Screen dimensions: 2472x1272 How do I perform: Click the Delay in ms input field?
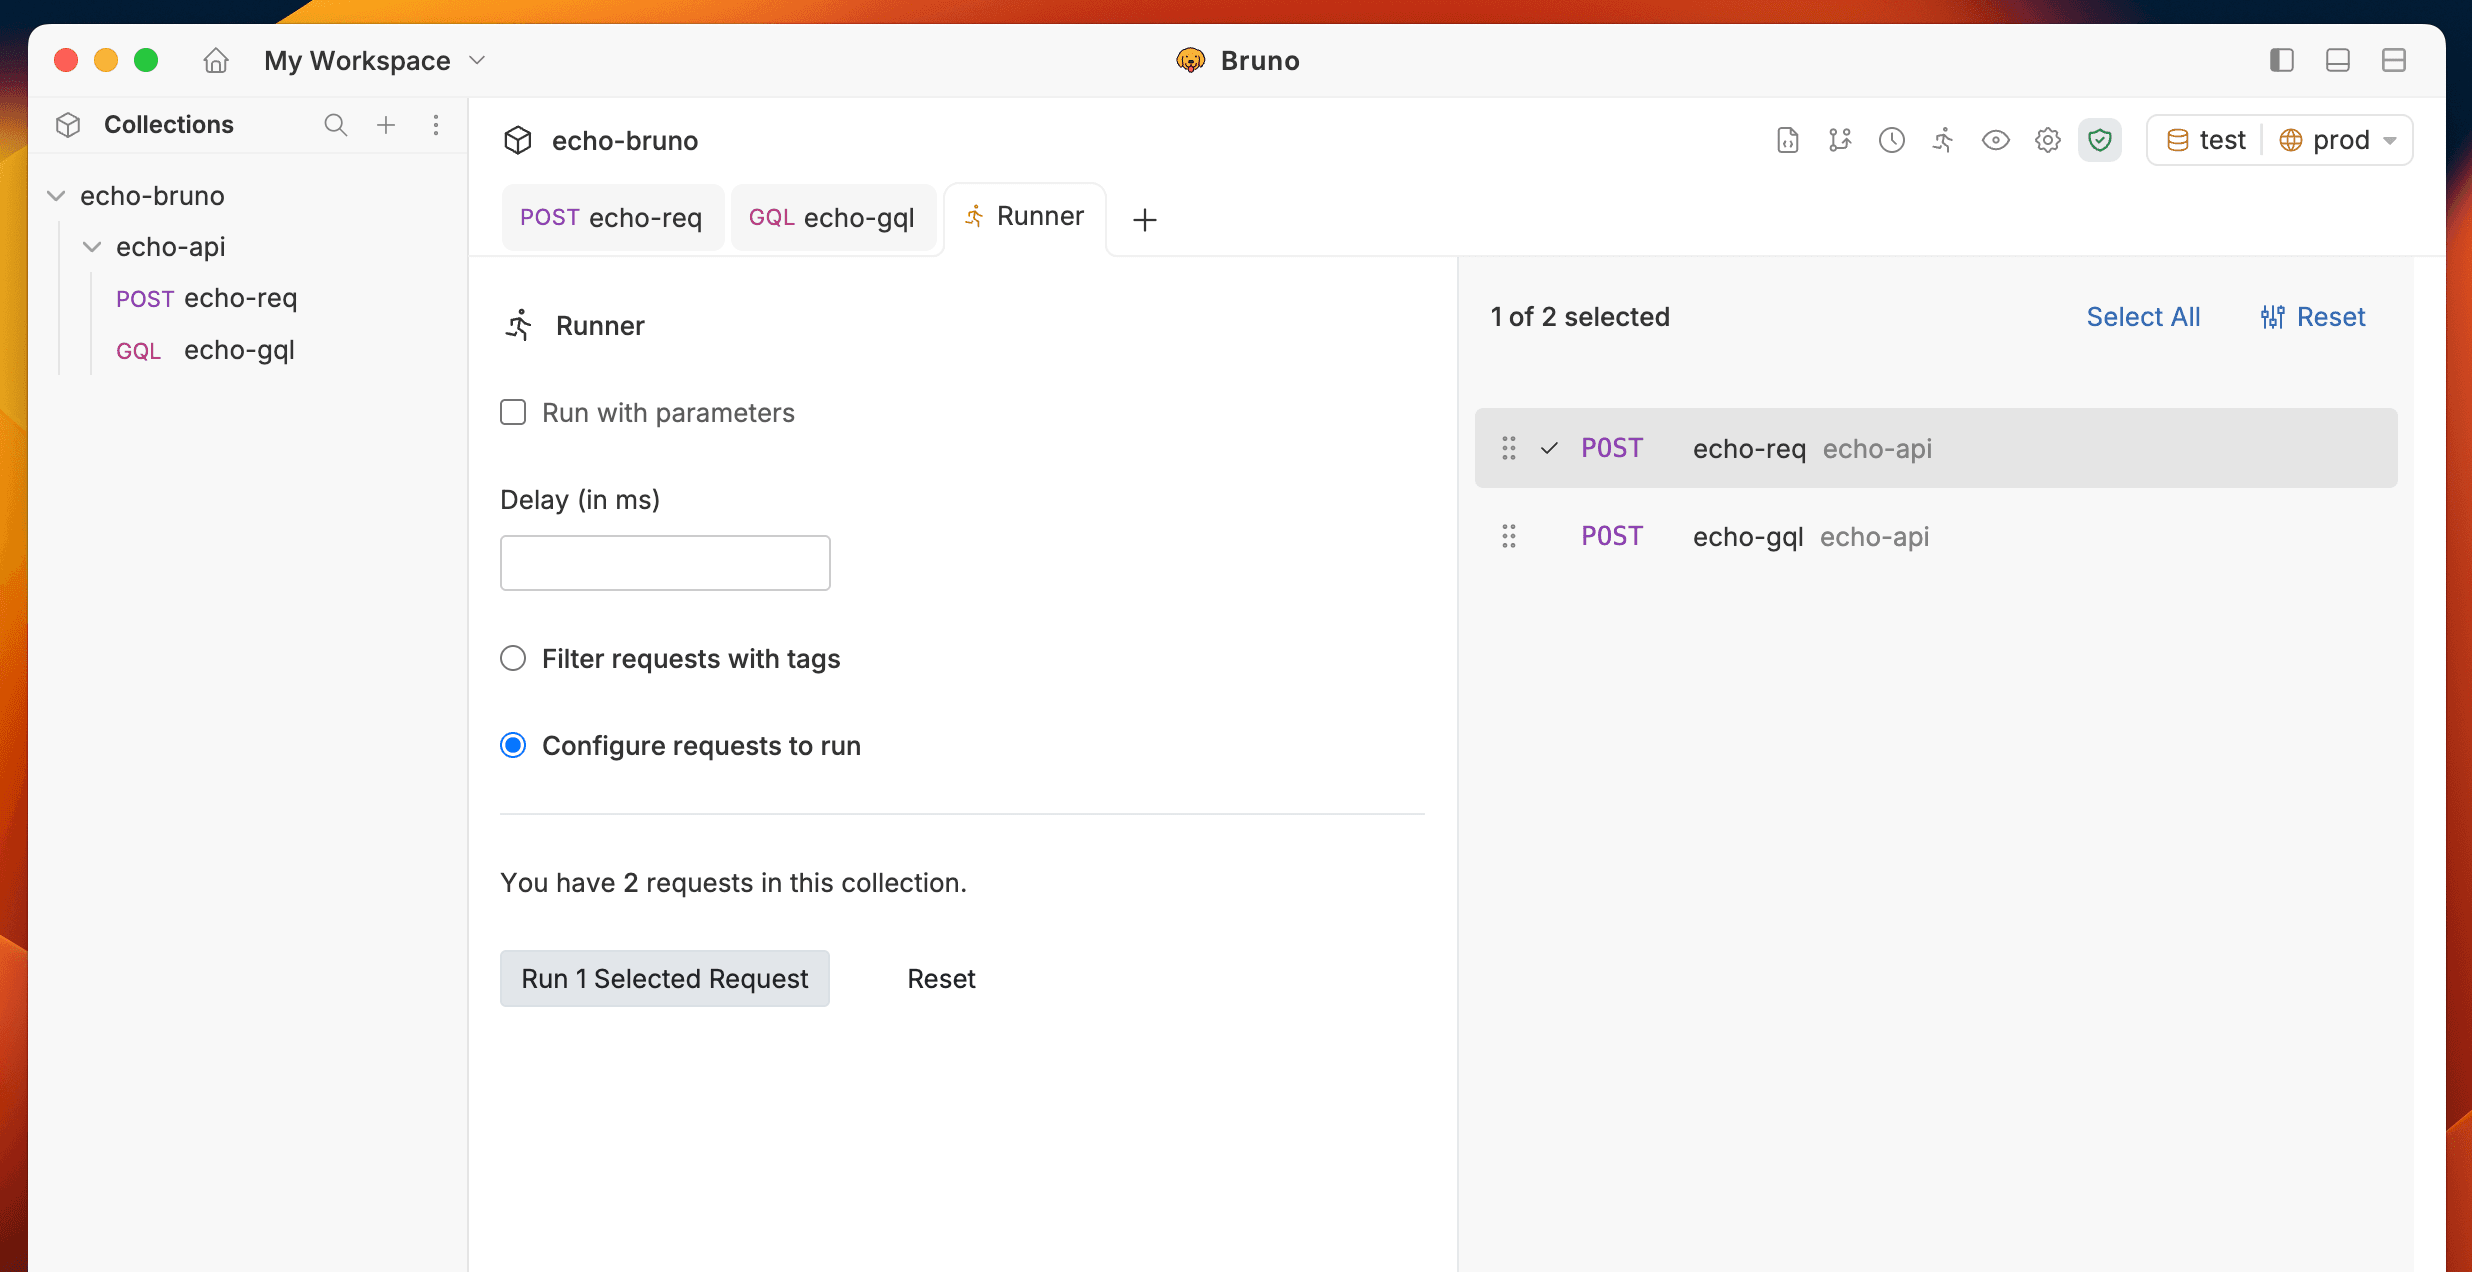pyautogui.click(x=664, y=563)
